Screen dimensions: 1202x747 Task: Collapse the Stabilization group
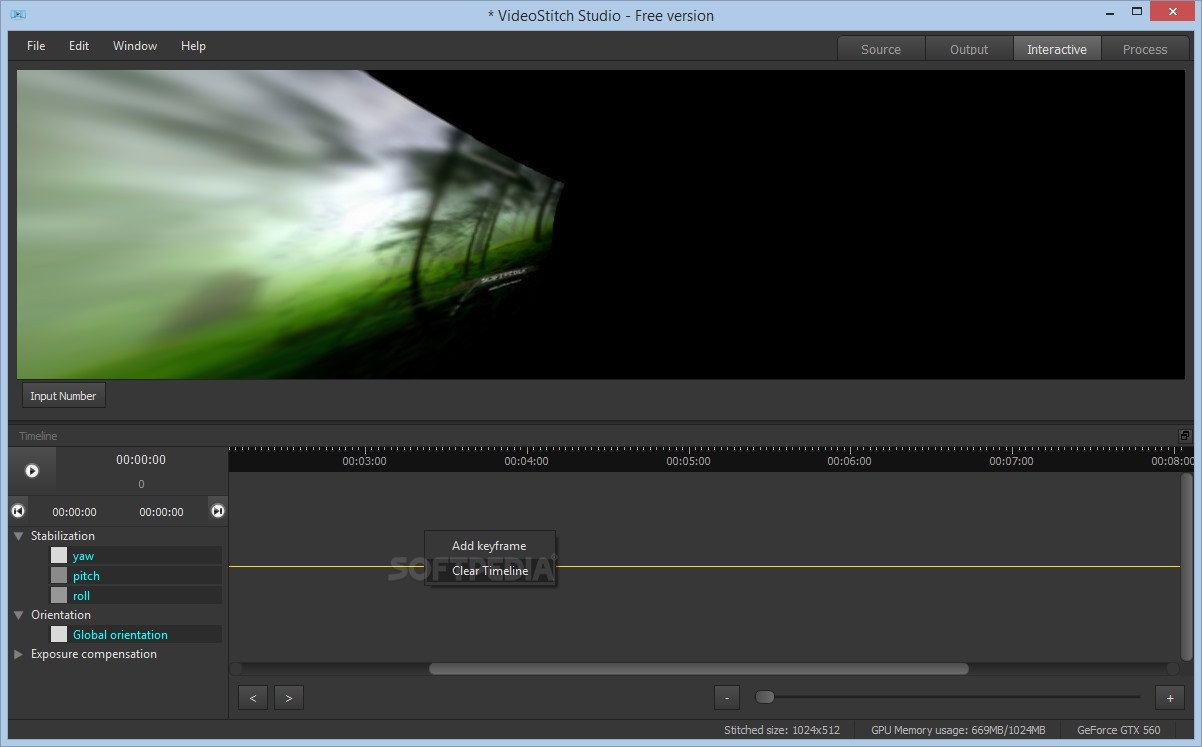tap(18, 536)
